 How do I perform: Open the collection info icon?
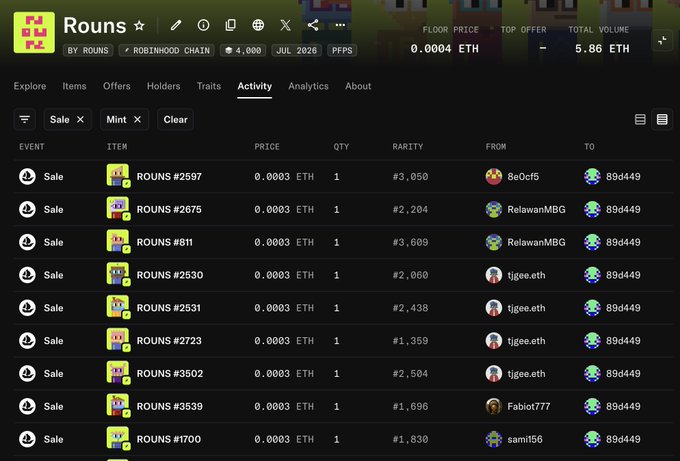203,25
